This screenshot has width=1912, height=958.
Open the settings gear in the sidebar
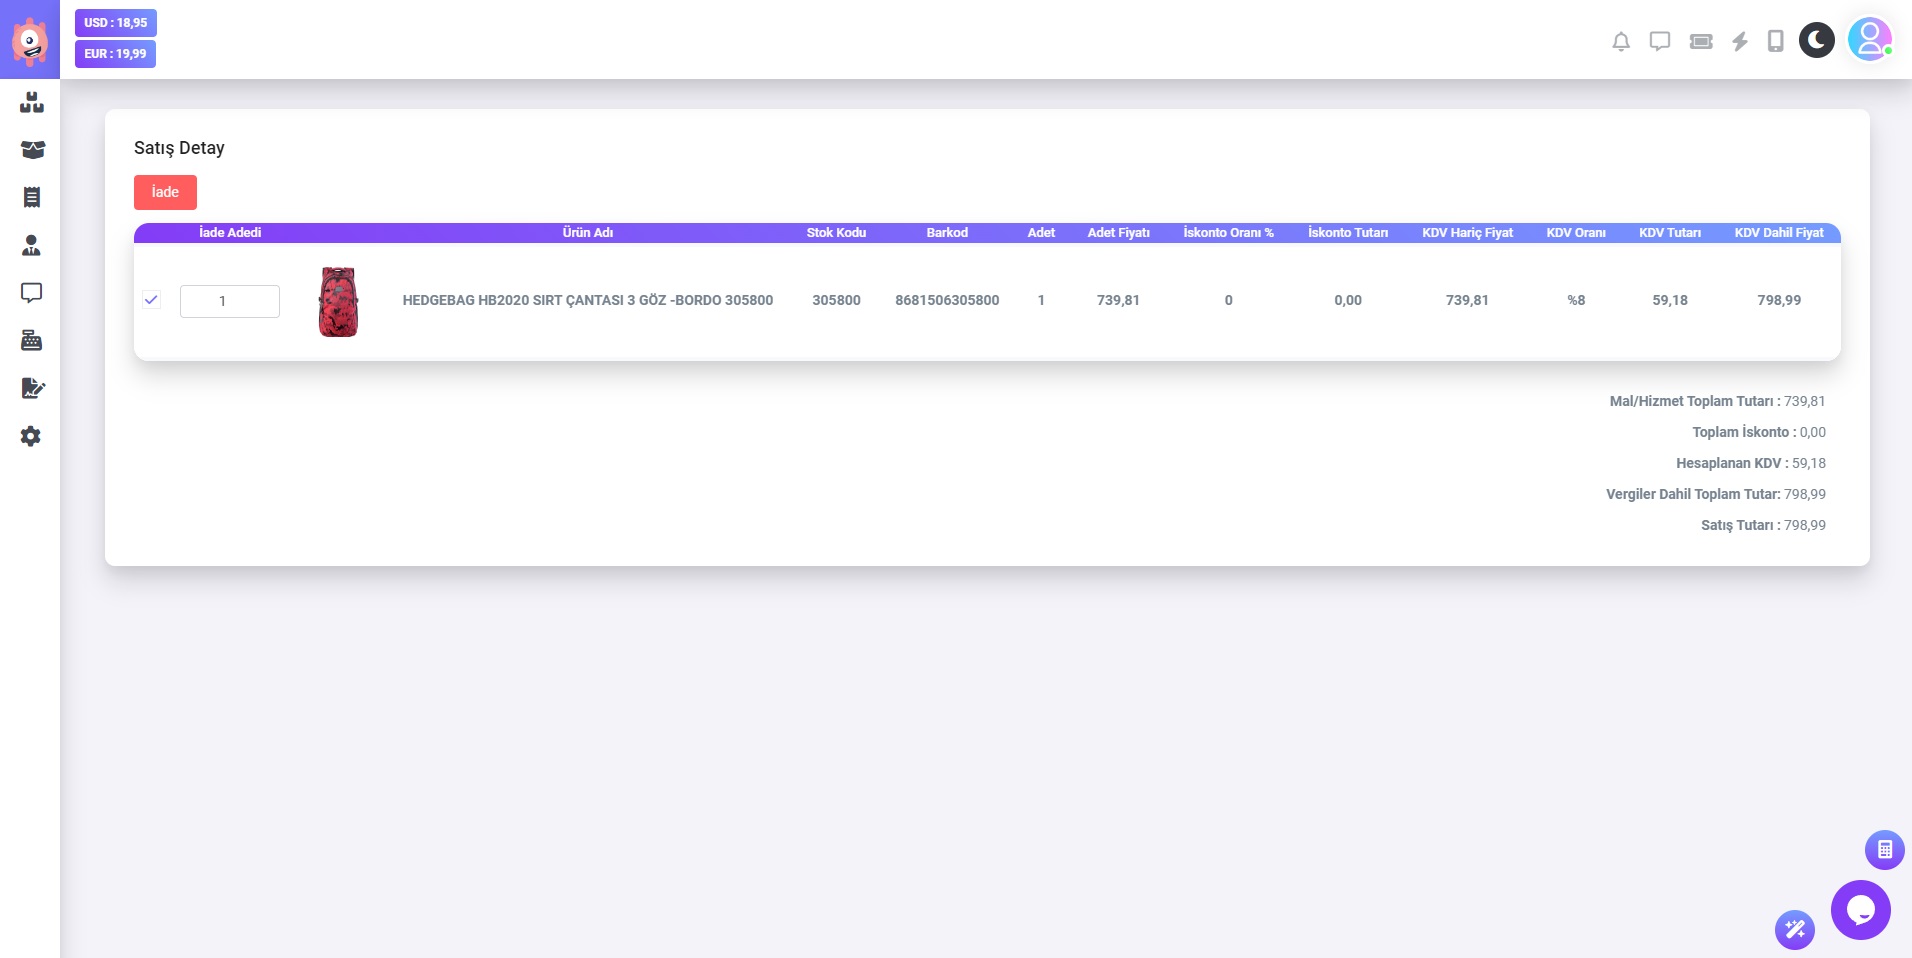coord(32,436)
